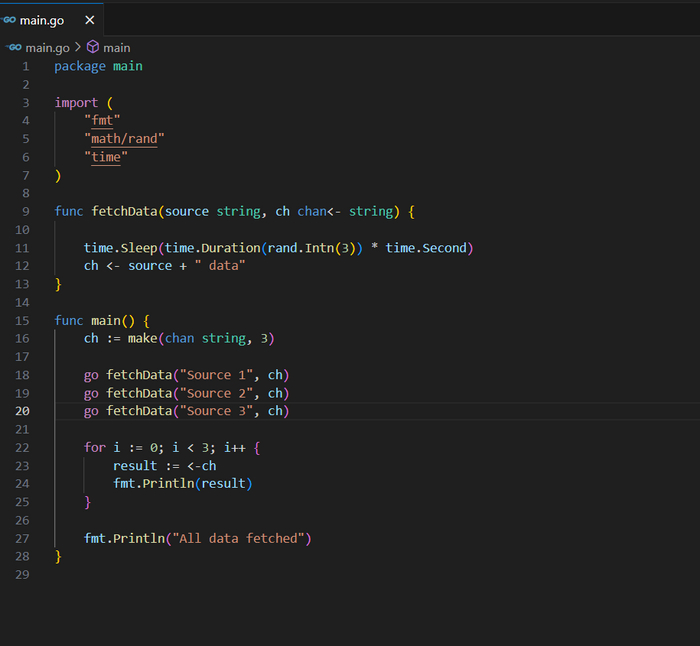Click the cube symbol icon in the breadcrumb

click(93, 47)
